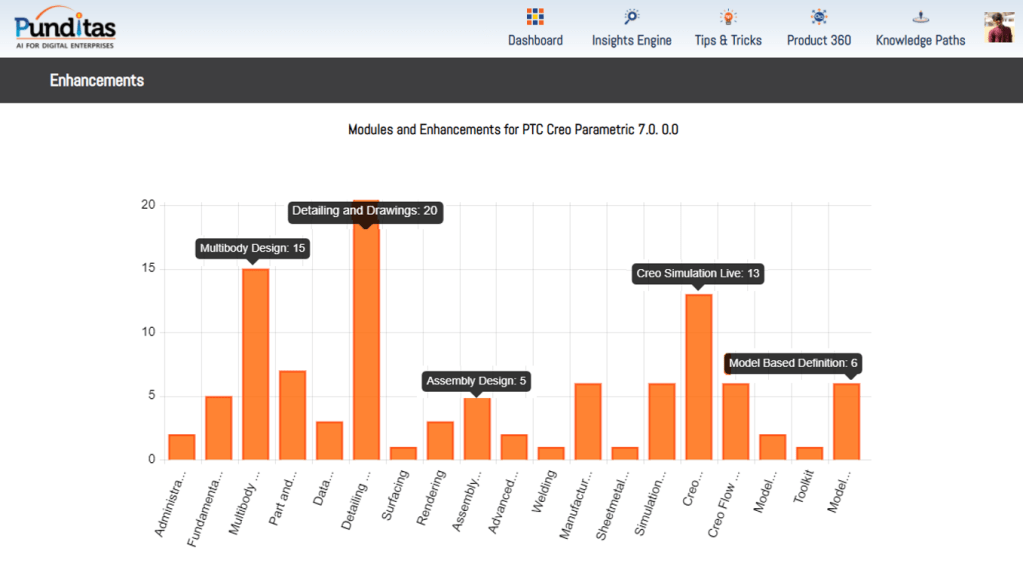Click the Enhancements page heading
Image resolution: width=1023 pixels, height=563 pixels.
click(x=97, y=81)
